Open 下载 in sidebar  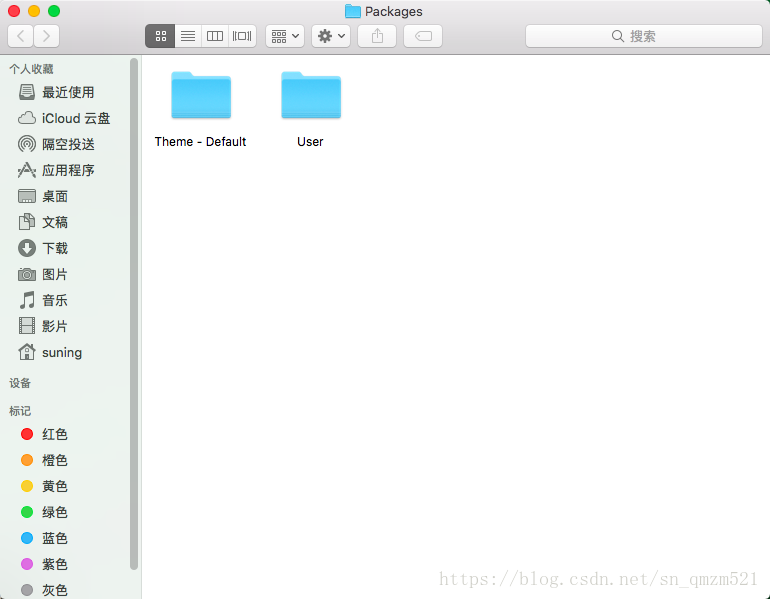click(x=43, y=248)
